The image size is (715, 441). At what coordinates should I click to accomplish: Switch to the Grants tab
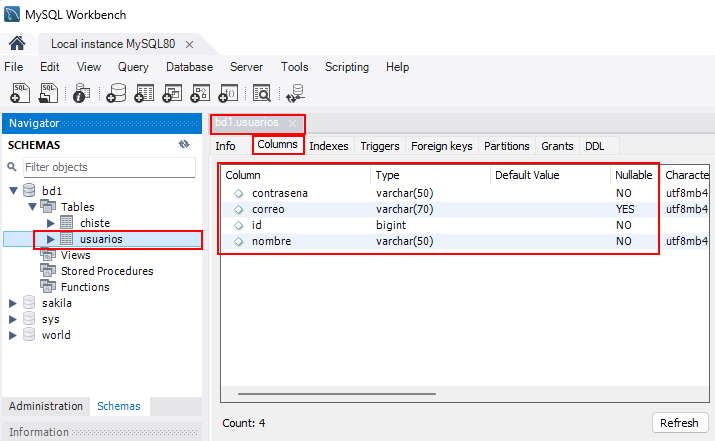[557, 146]
